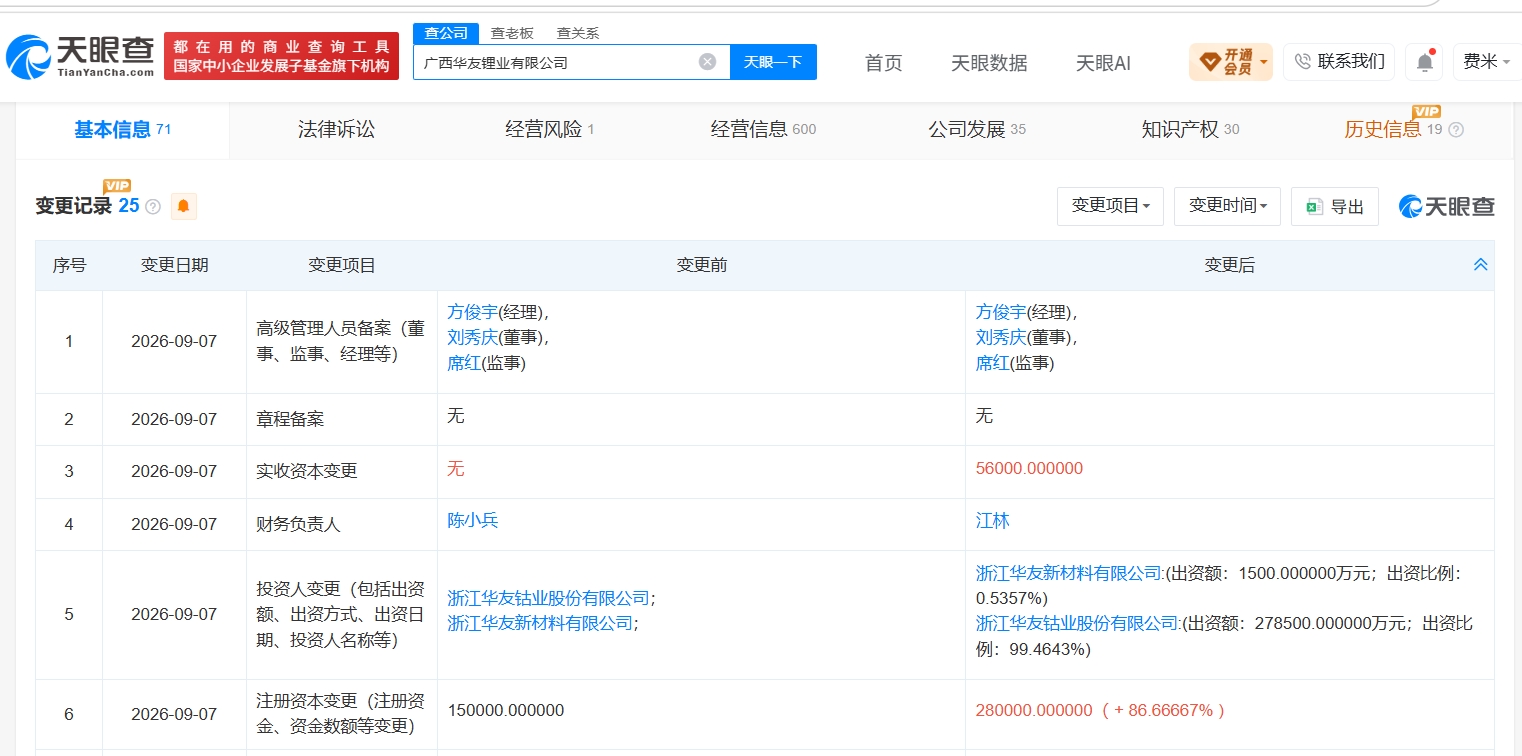Click the orange monitoring bell beside 变更记录
Screen dimensions: 1522x756
184,207
